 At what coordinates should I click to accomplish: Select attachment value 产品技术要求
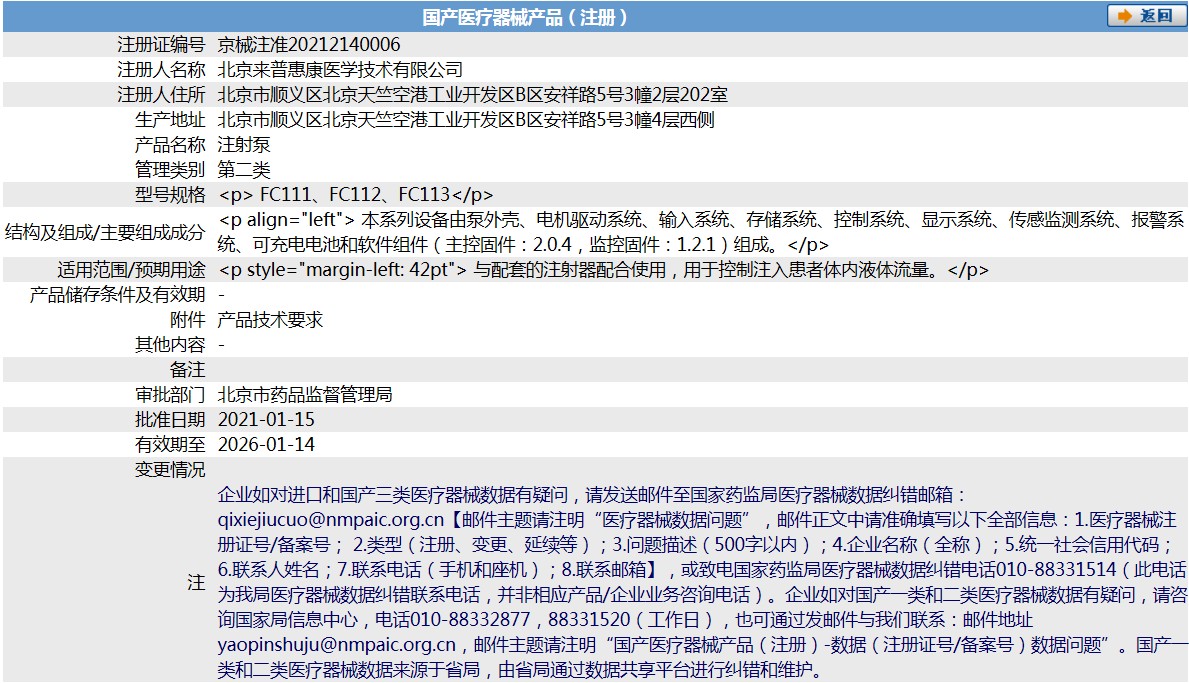(270, 320)
